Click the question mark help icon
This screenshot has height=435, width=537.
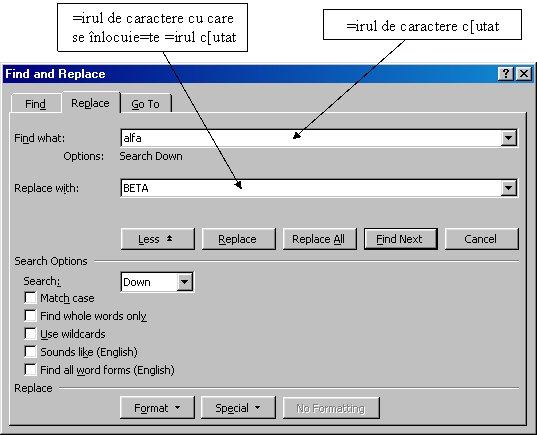tap(505, 74)
